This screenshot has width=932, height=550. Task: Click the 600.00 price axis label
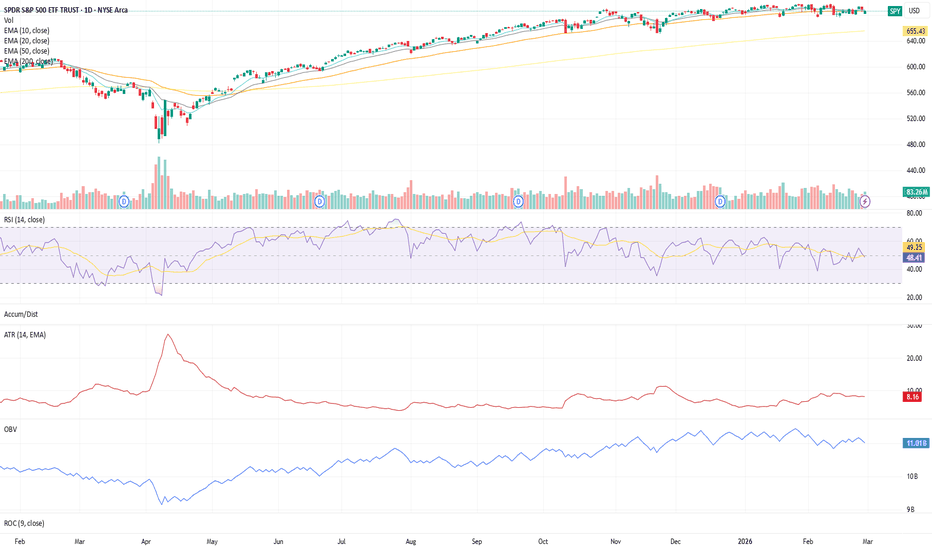pos(916,67)
